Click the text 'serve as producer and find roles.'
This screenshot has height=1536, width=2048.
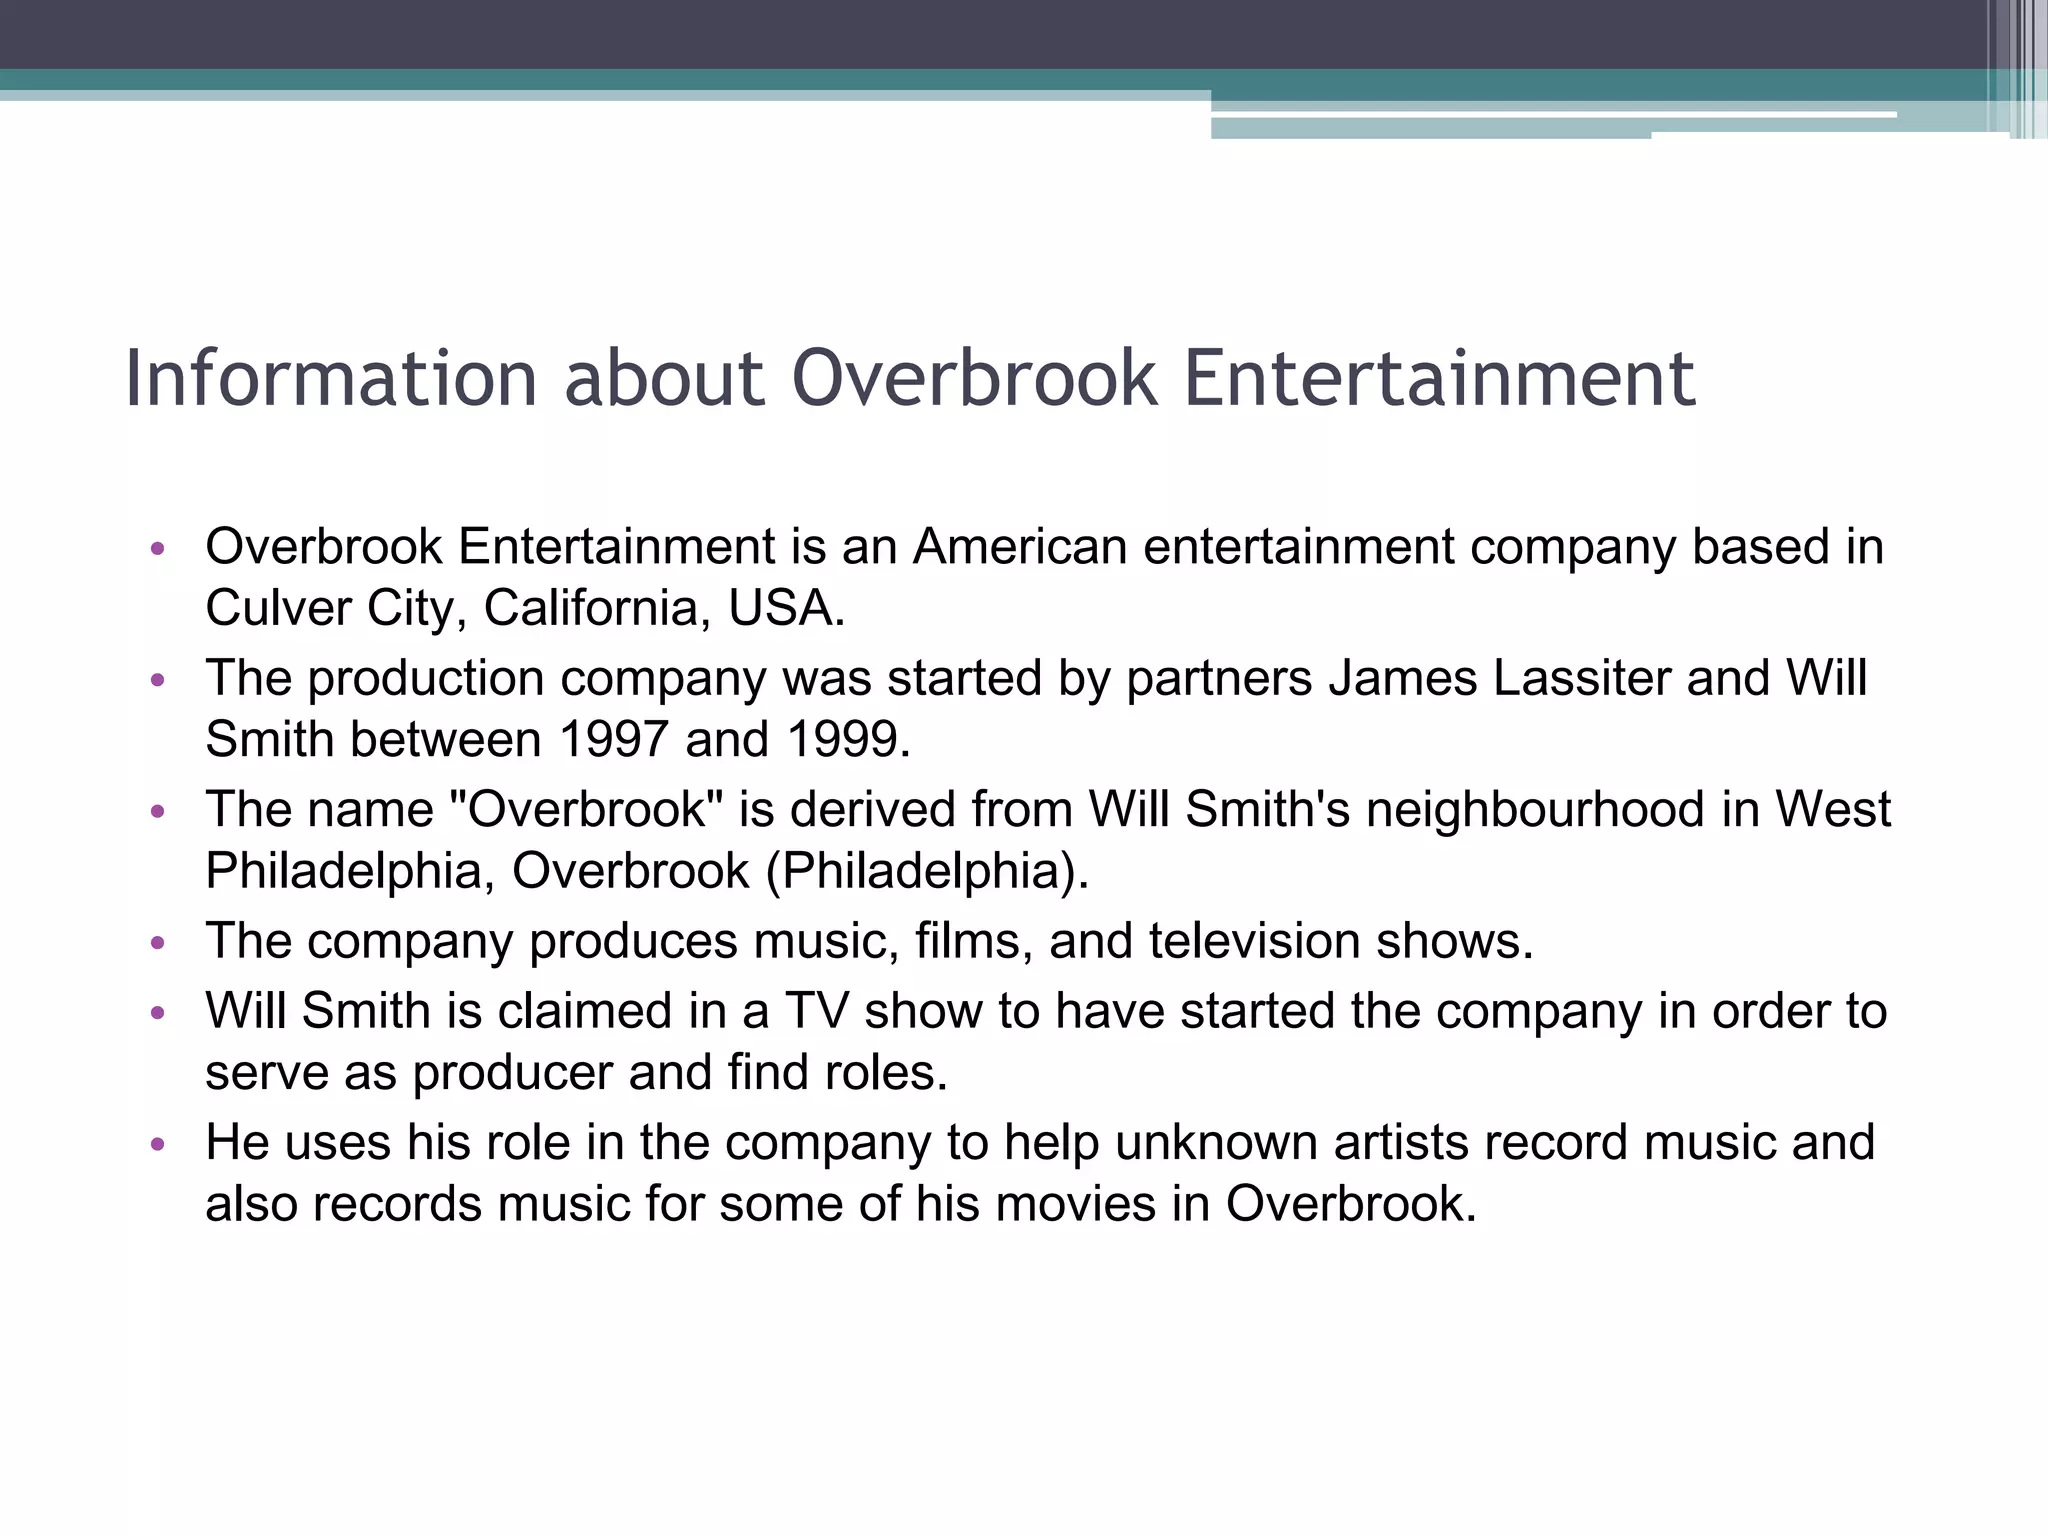tap(576, 1073)
